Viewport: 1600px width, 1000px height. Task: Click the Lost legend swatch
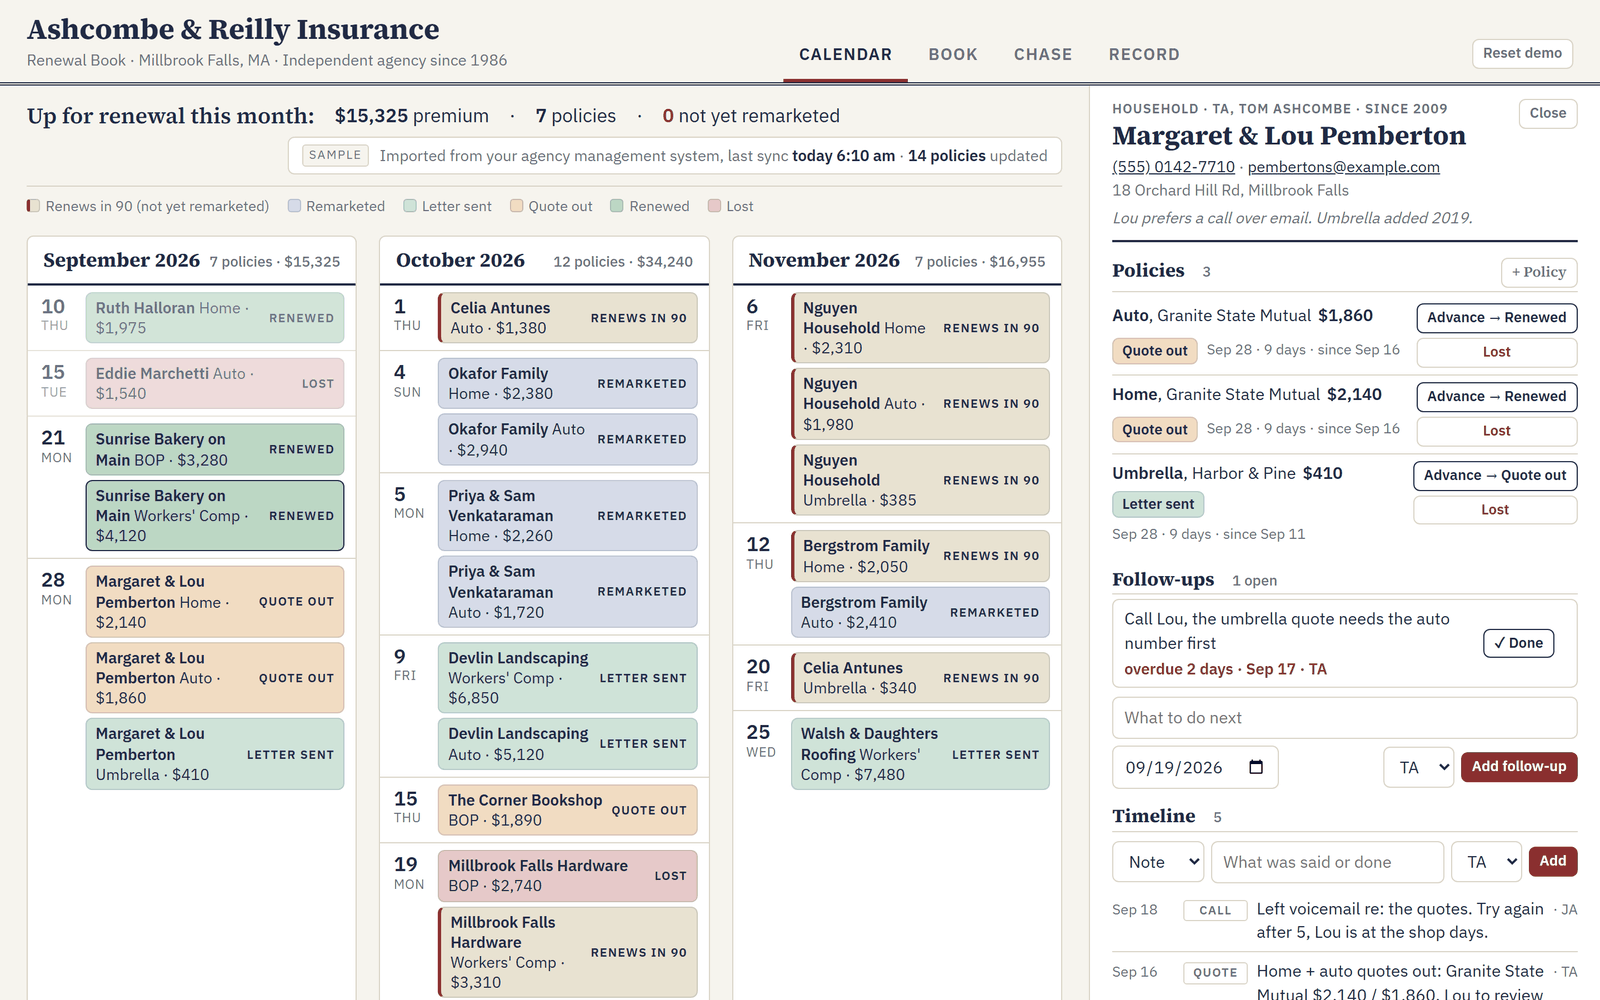click(714, 206)
